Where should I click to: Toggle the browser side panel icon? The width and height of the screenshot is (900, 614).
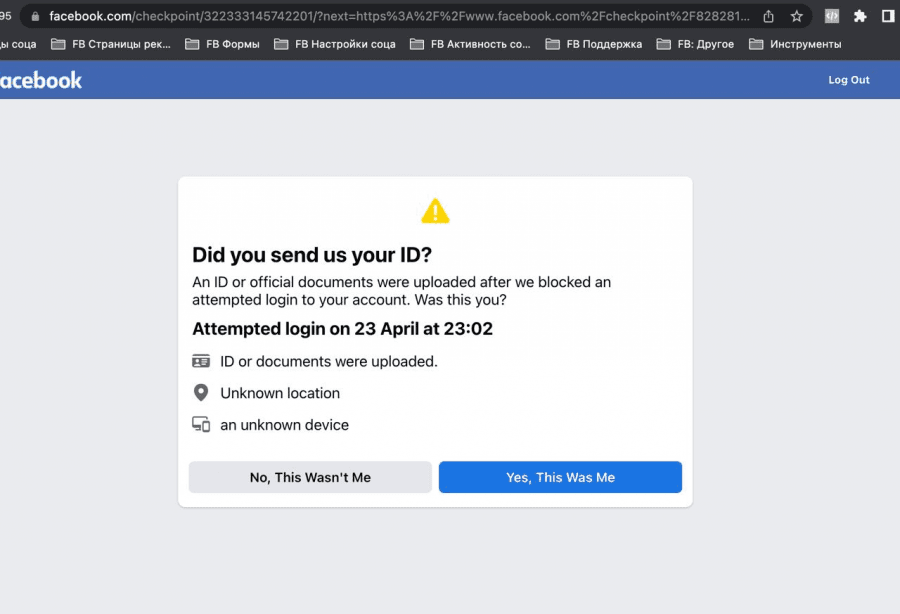pyautogui.click(x=888, y=16)
